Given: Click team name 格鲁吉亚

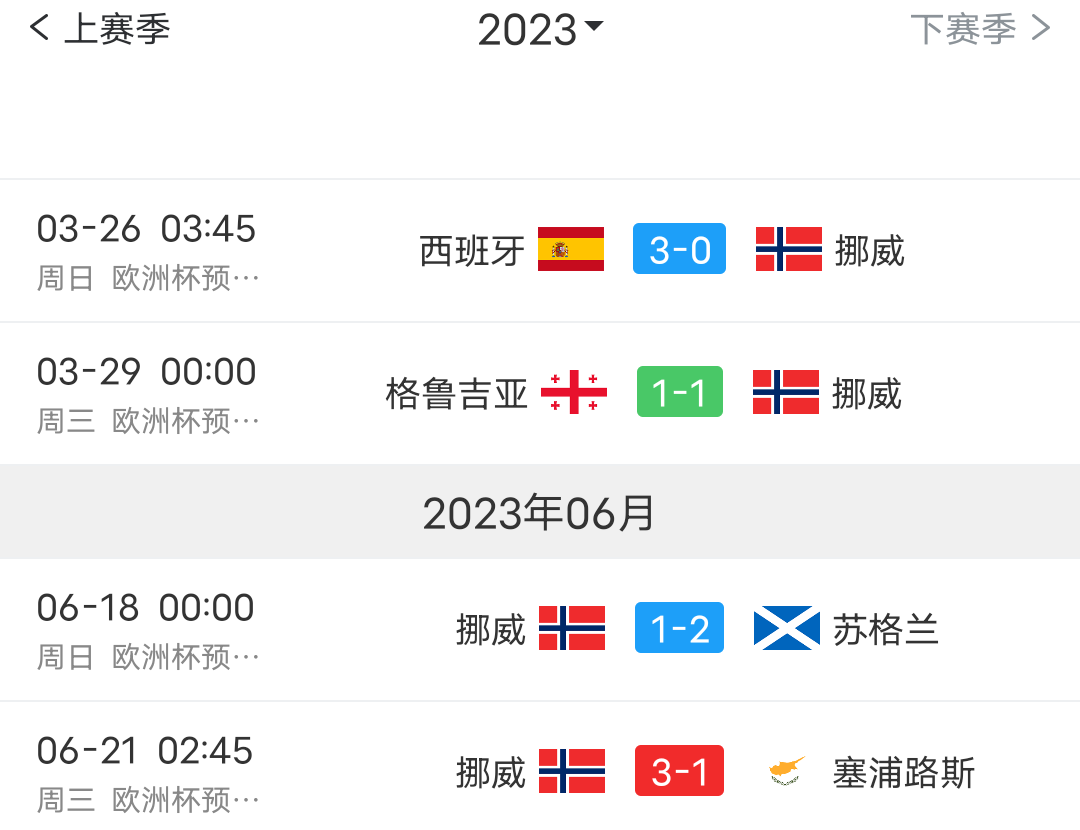Looking at the screenshot, I should [x=456, y=393].
